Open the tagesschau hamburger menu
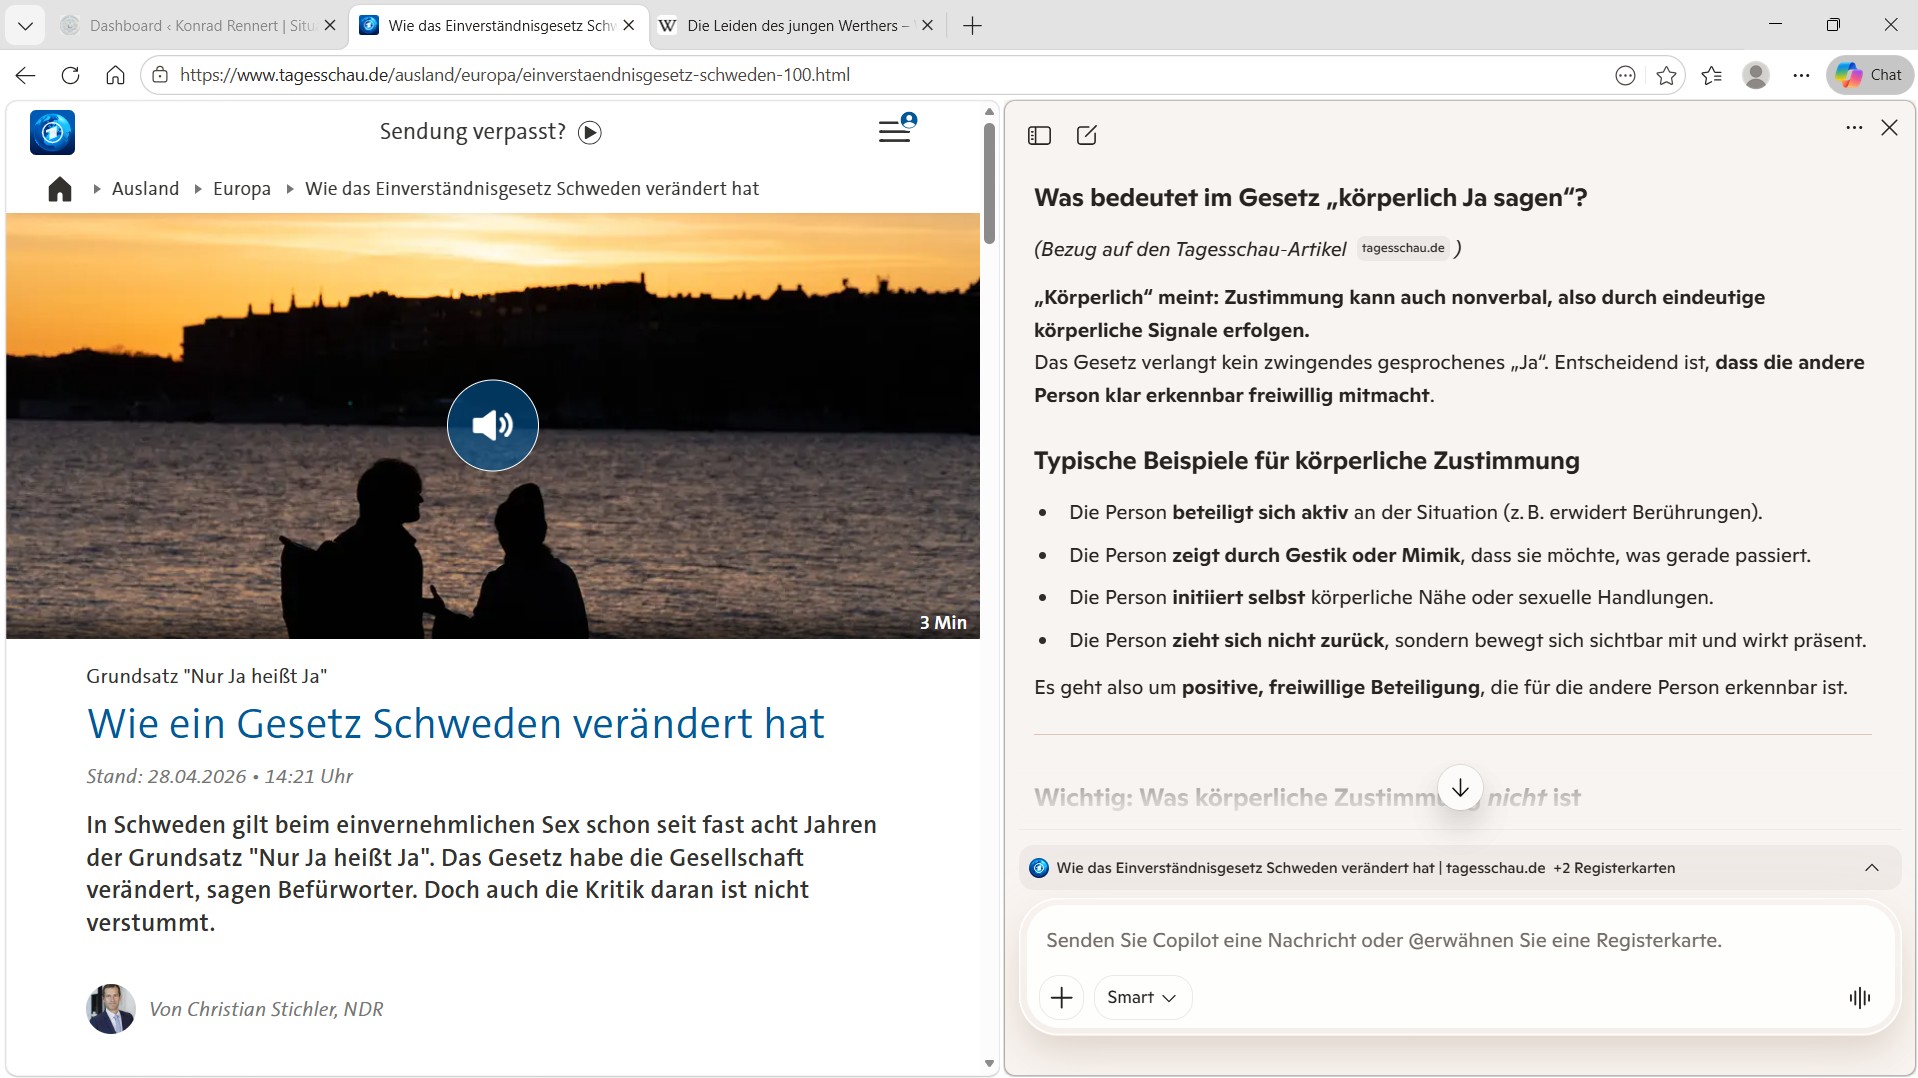The image size is (1918, 1078). click(x=894, y=131)
